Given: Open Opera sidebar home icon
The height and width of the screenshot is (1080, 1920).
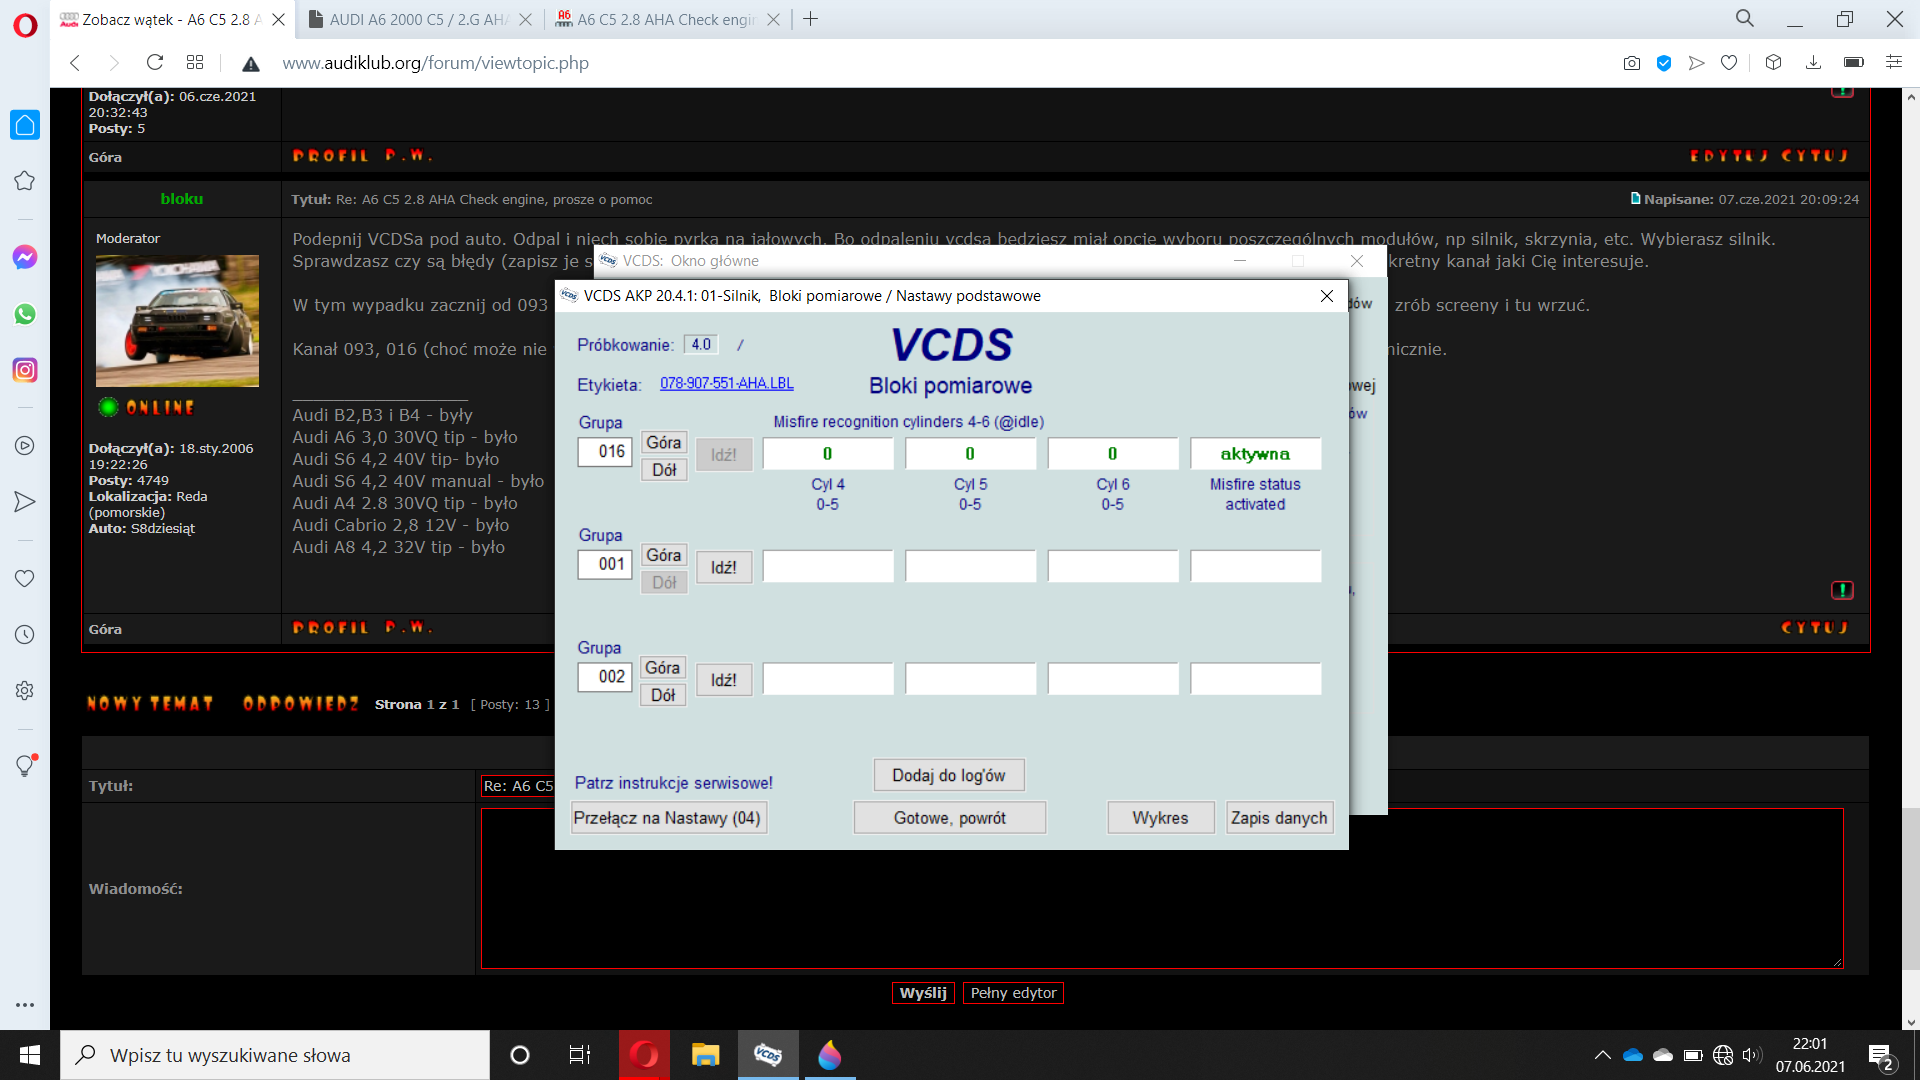Looking at the screenshot, I should point(25,125).
